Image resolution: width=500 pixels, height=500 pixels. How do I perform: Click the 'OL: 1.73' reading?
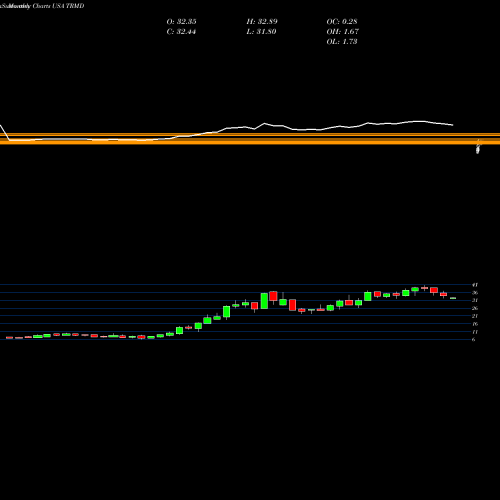342,42
